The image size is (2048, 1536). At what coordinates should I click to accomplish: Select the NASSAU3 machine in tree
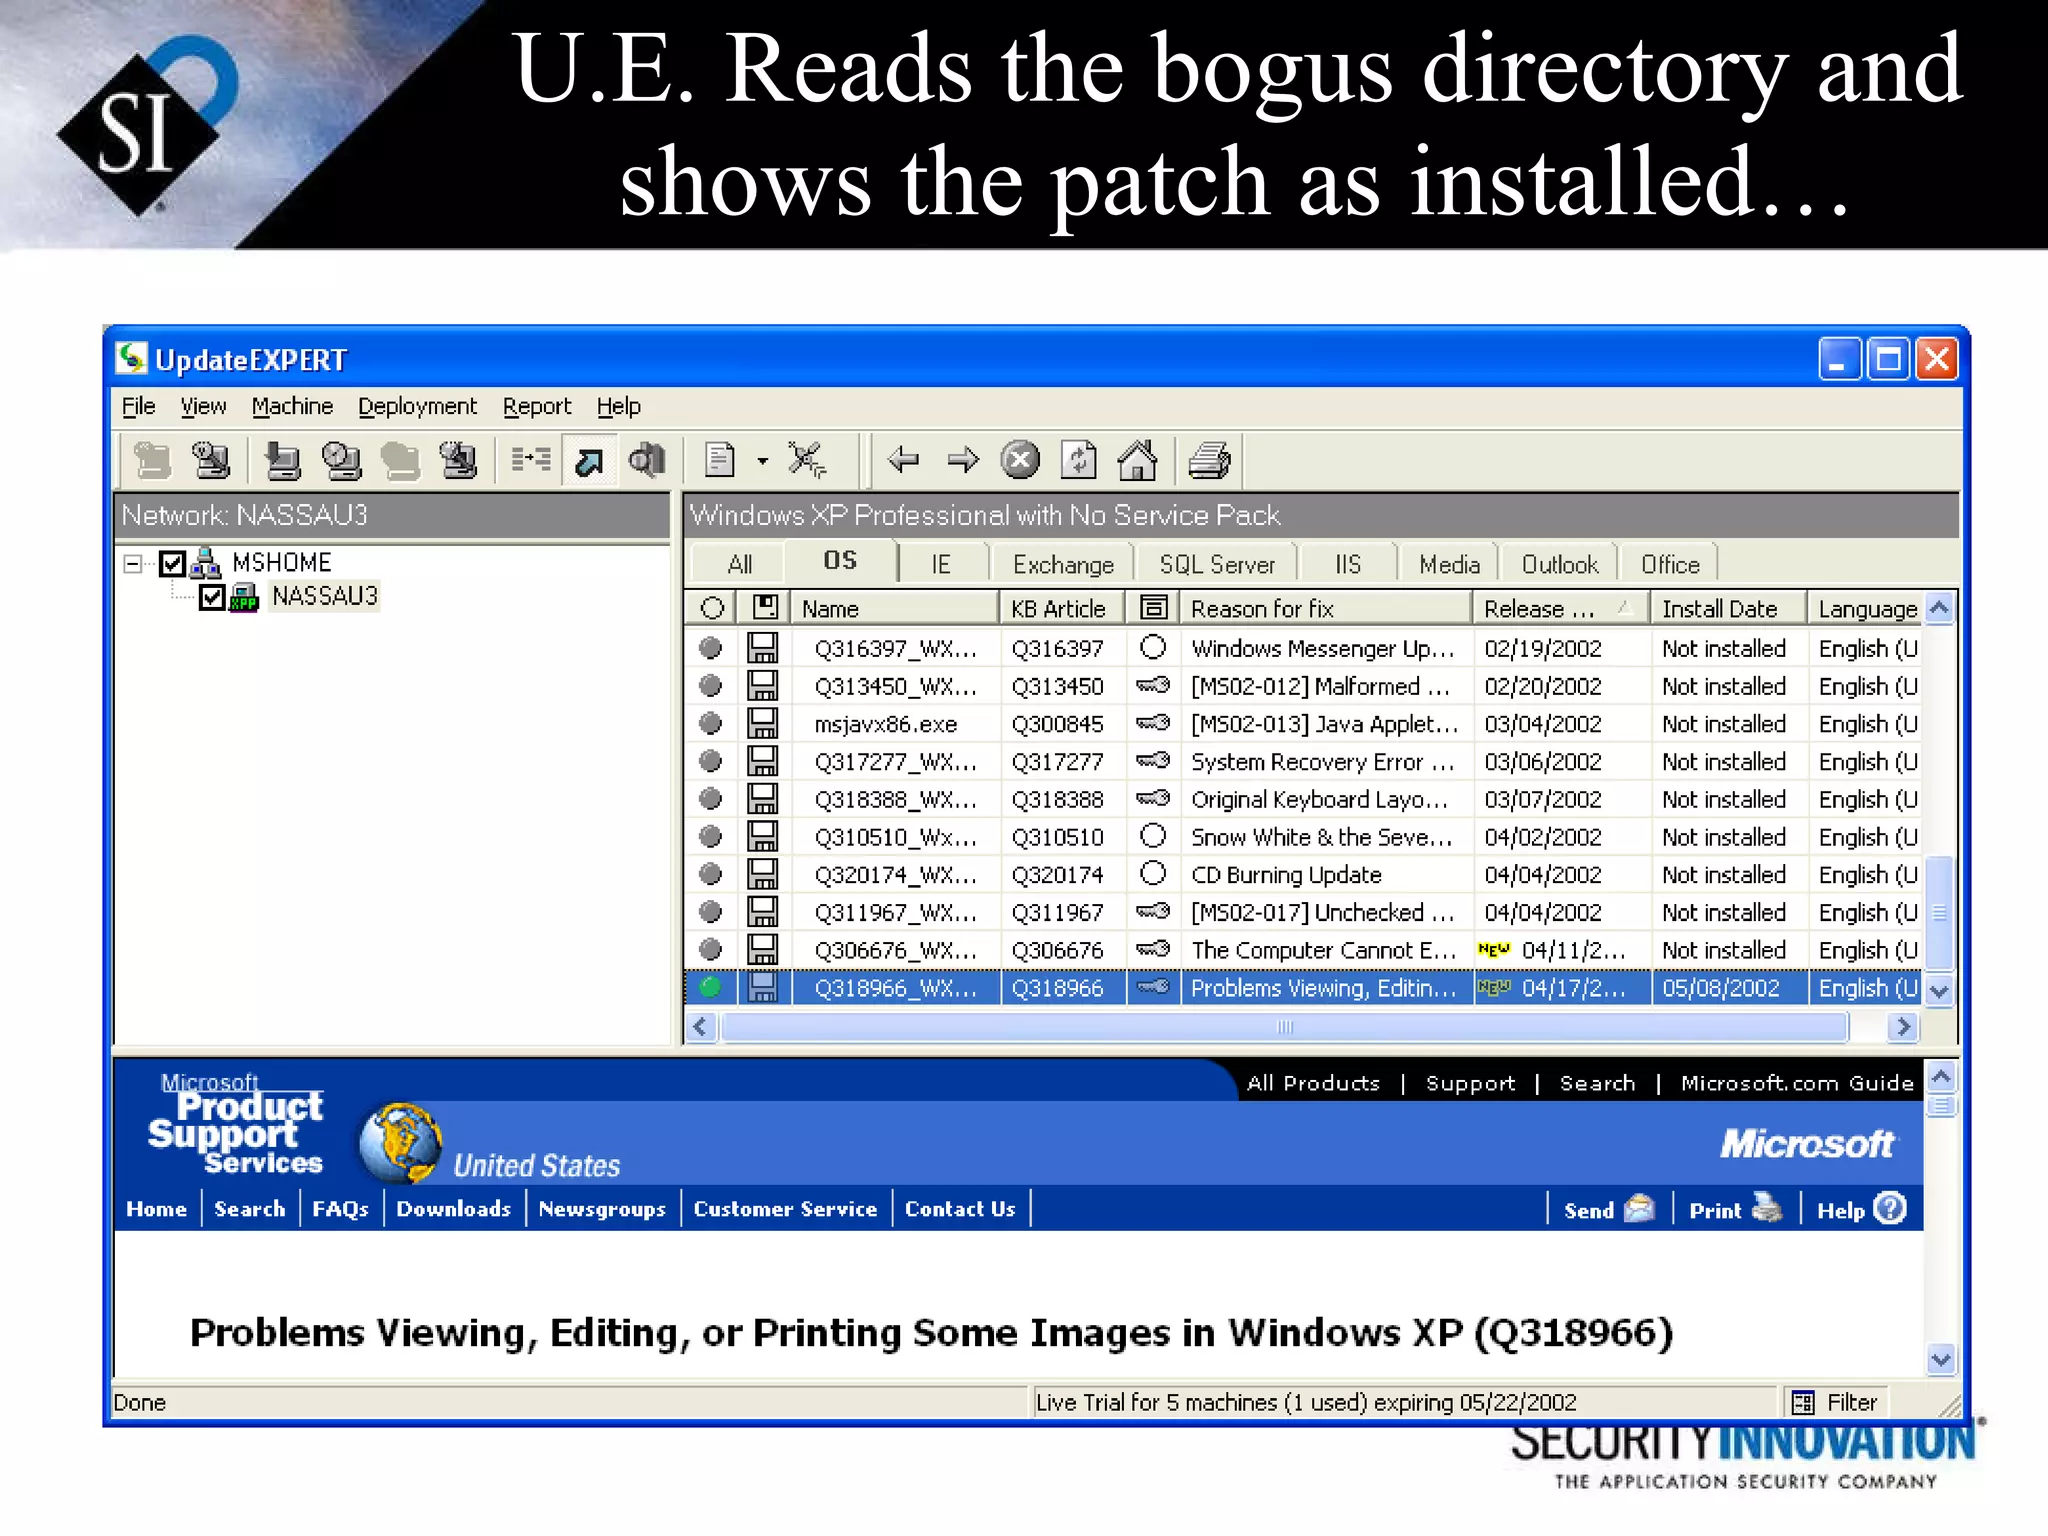(x=325, y=596)
